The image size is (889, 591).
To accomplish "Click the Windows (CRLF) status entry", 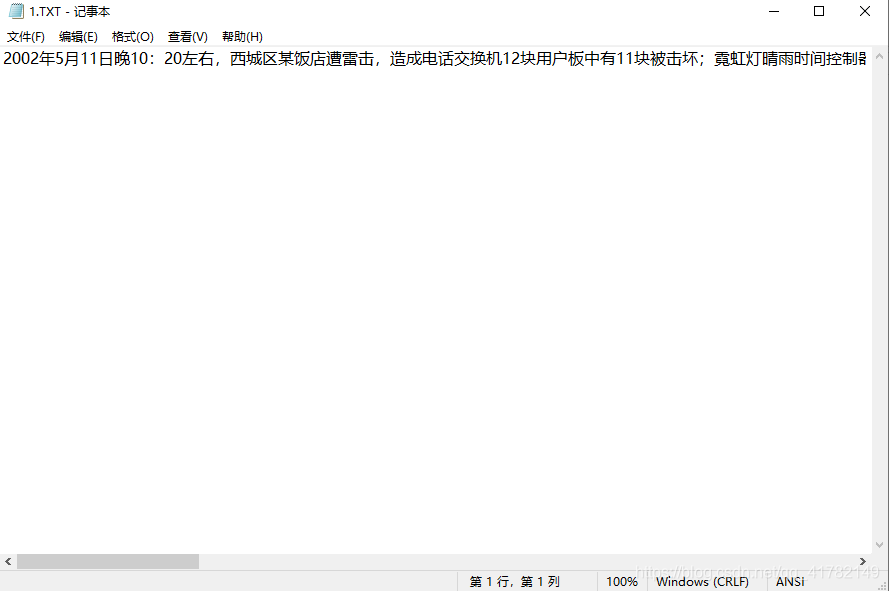I will 702,582.
